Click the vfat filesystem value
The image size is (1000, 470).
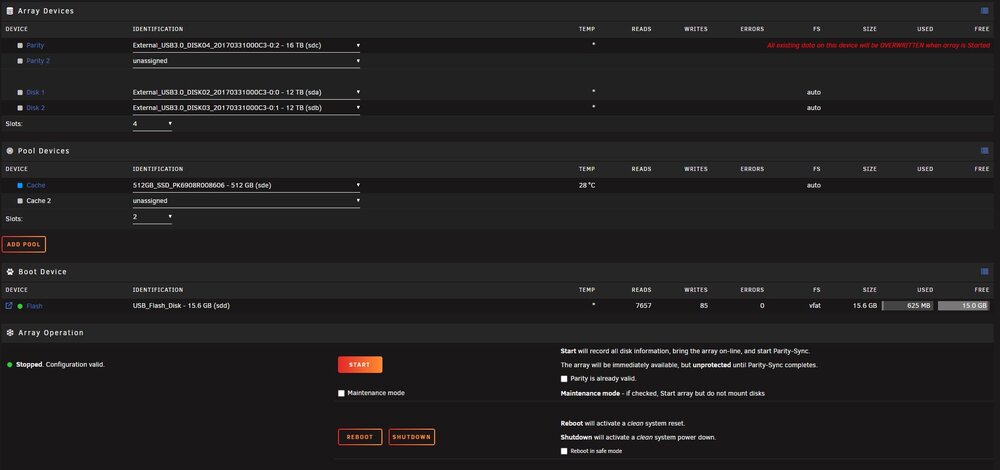pos(814,306)
